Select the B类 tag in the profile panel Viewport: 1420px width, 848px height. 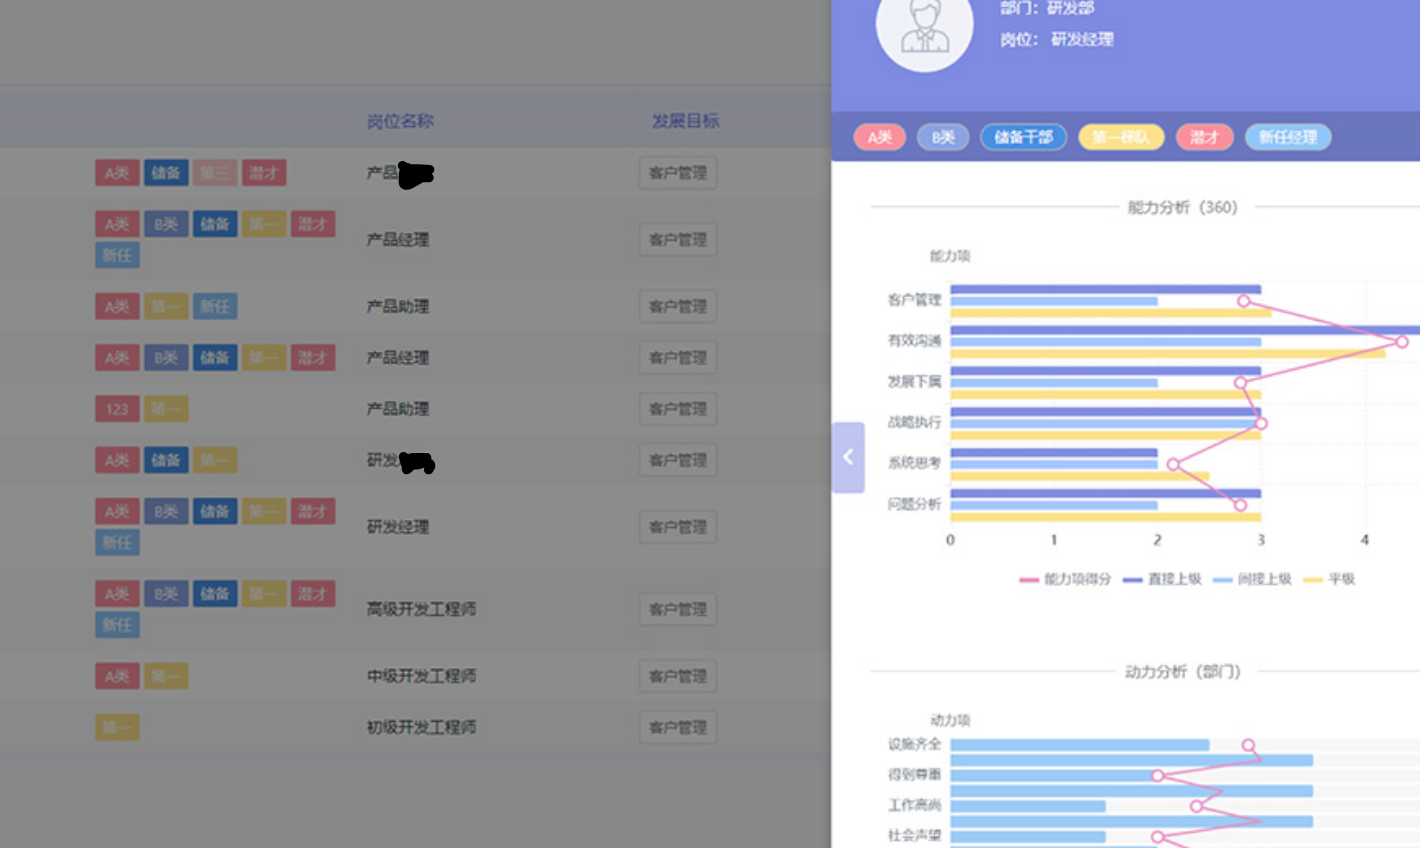point(943,137)
